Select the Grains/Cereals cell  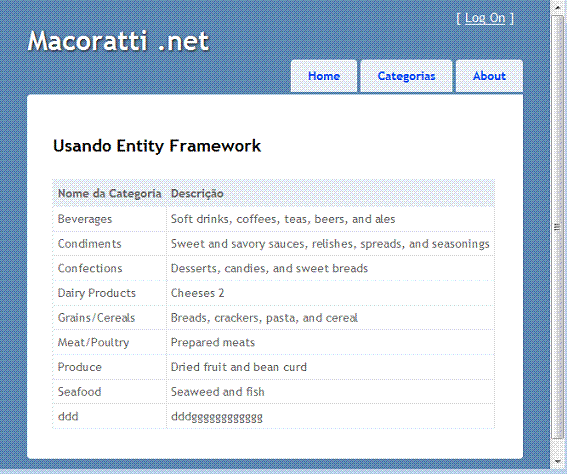tap(109, 318)
